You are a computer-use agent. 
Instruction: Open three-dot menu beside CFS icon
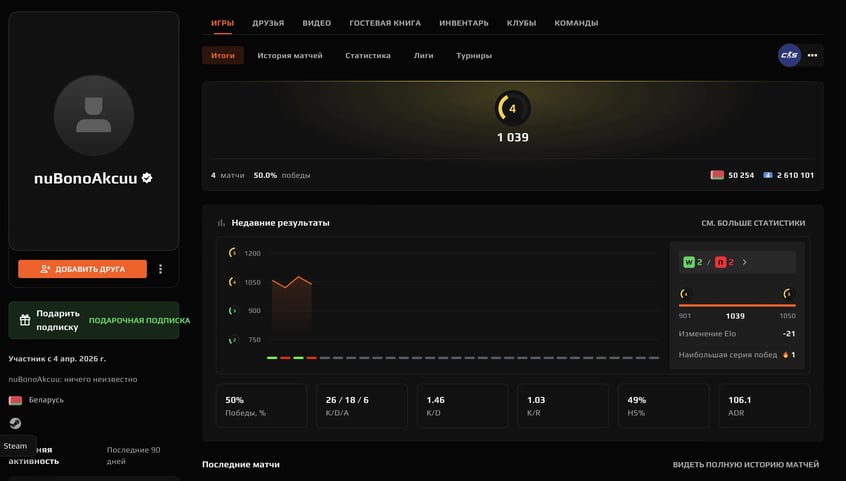pos(812,56)
